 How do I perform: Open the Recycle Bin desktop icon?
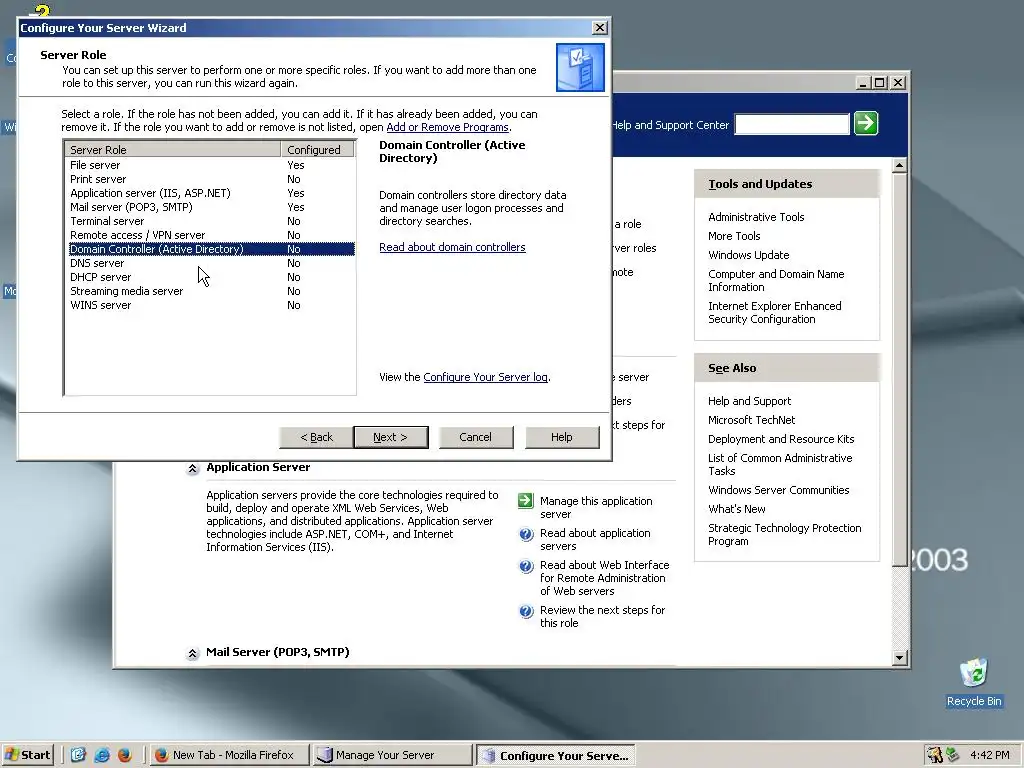point(974,682)
